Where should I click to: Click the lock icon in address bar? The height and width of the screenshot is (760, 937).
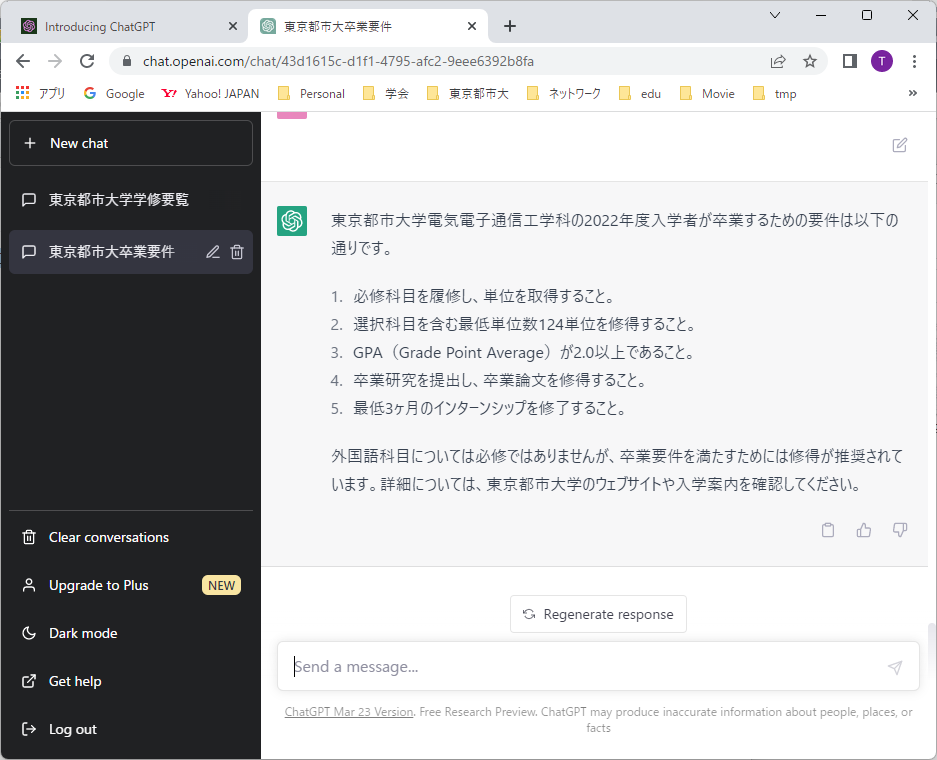[x=127, y=61]
